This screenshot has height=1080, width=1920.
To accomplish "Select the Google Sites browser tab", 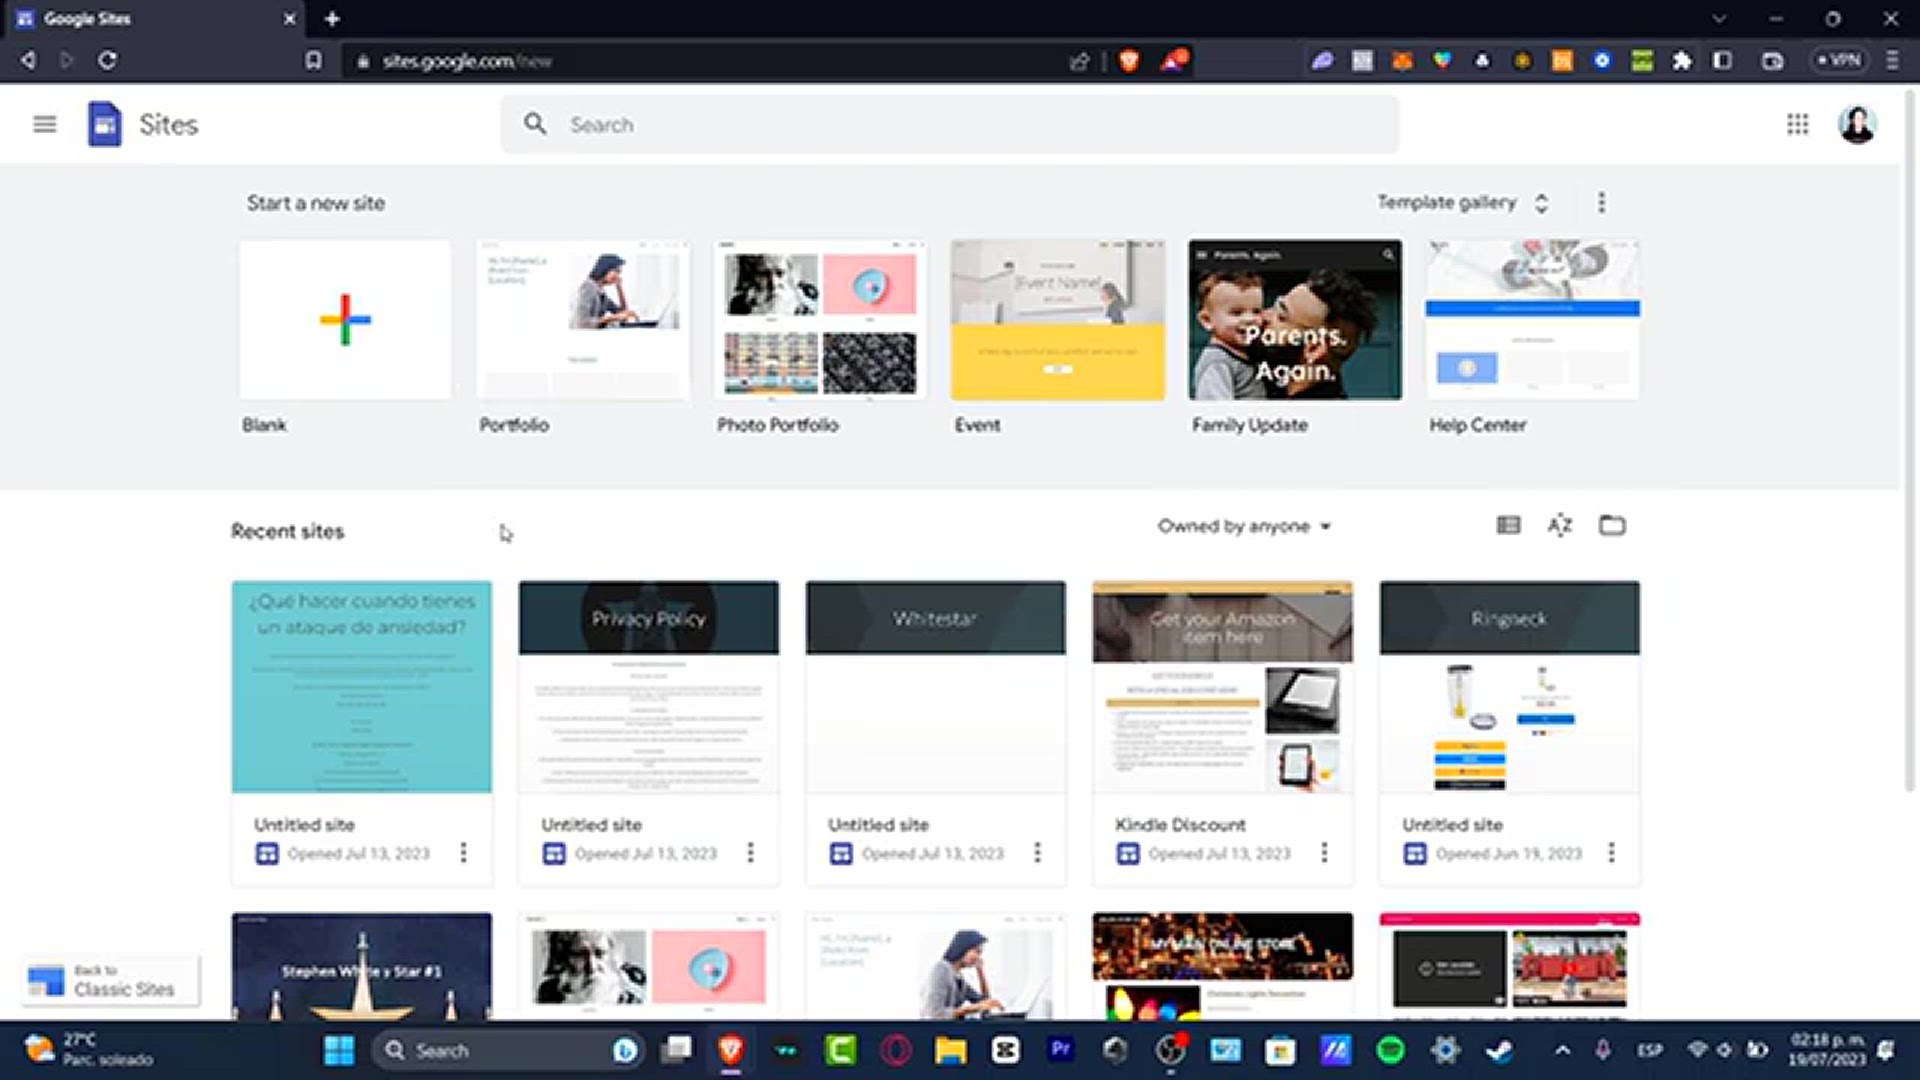I will (150, 18).
